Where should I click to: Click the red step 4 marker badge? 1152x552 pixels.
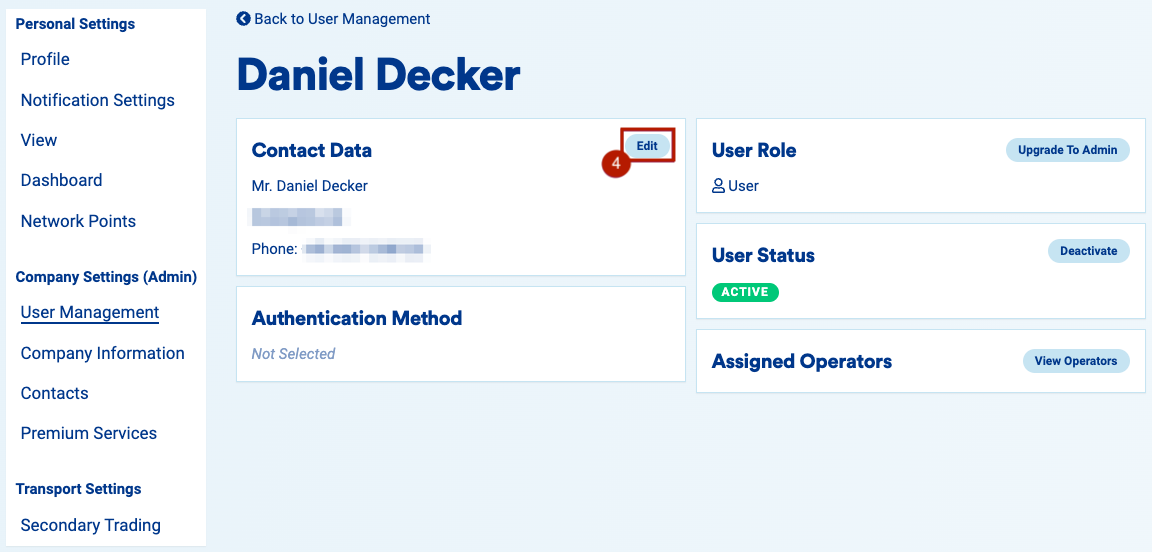pyautogui.click(x=616, y=163)
